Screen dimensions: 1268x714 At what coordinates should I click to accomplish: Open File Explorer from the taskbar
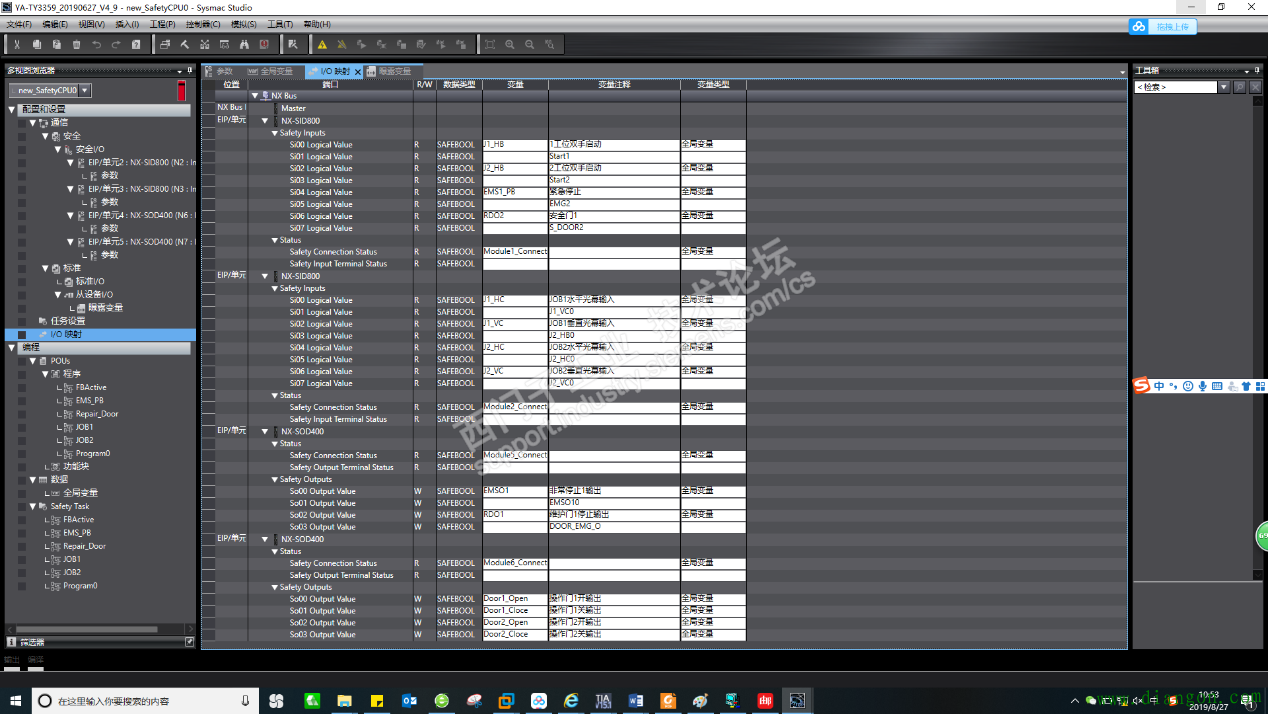344,700
